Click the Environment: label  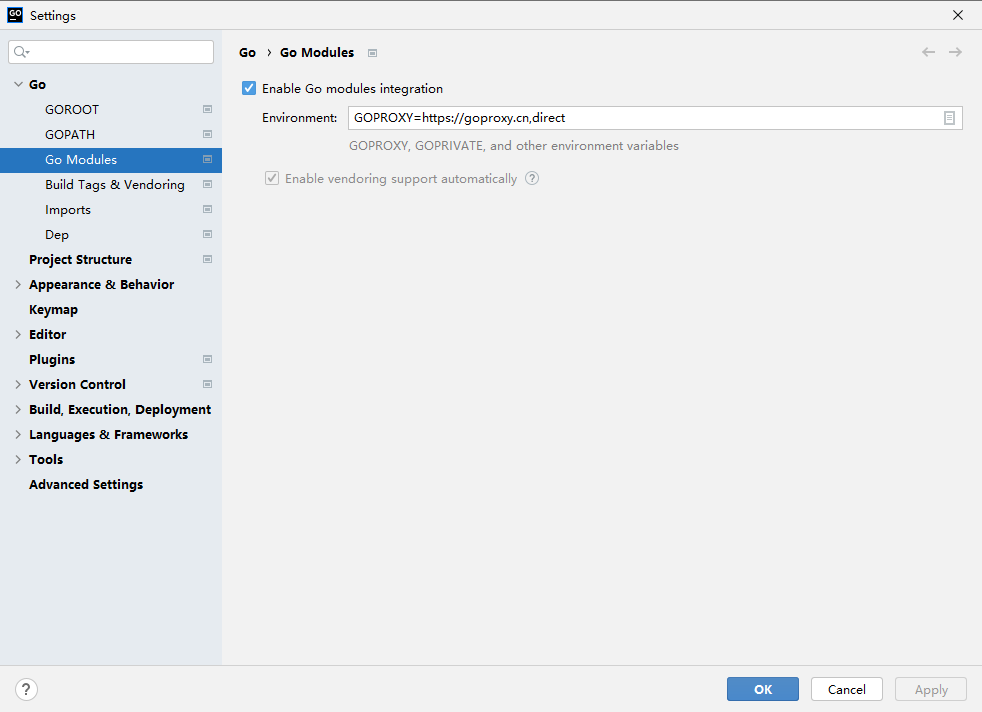coord(299,118)
